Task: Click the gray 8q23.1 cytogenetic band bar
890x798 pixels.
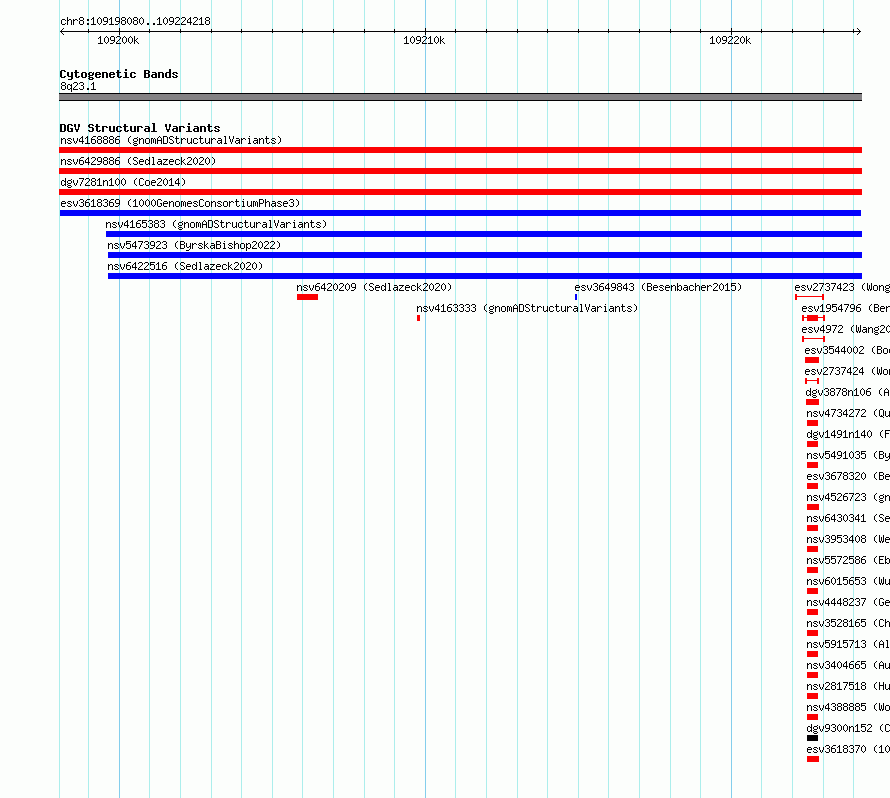Action: pos(460,97)
